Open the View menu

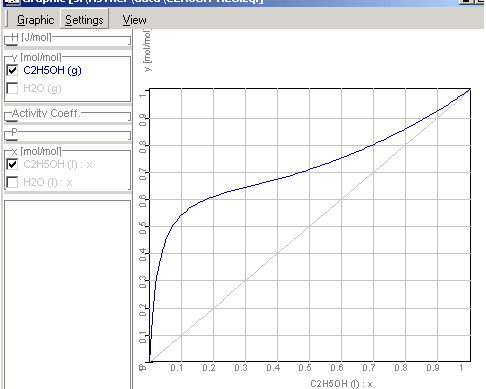point(134,20)
